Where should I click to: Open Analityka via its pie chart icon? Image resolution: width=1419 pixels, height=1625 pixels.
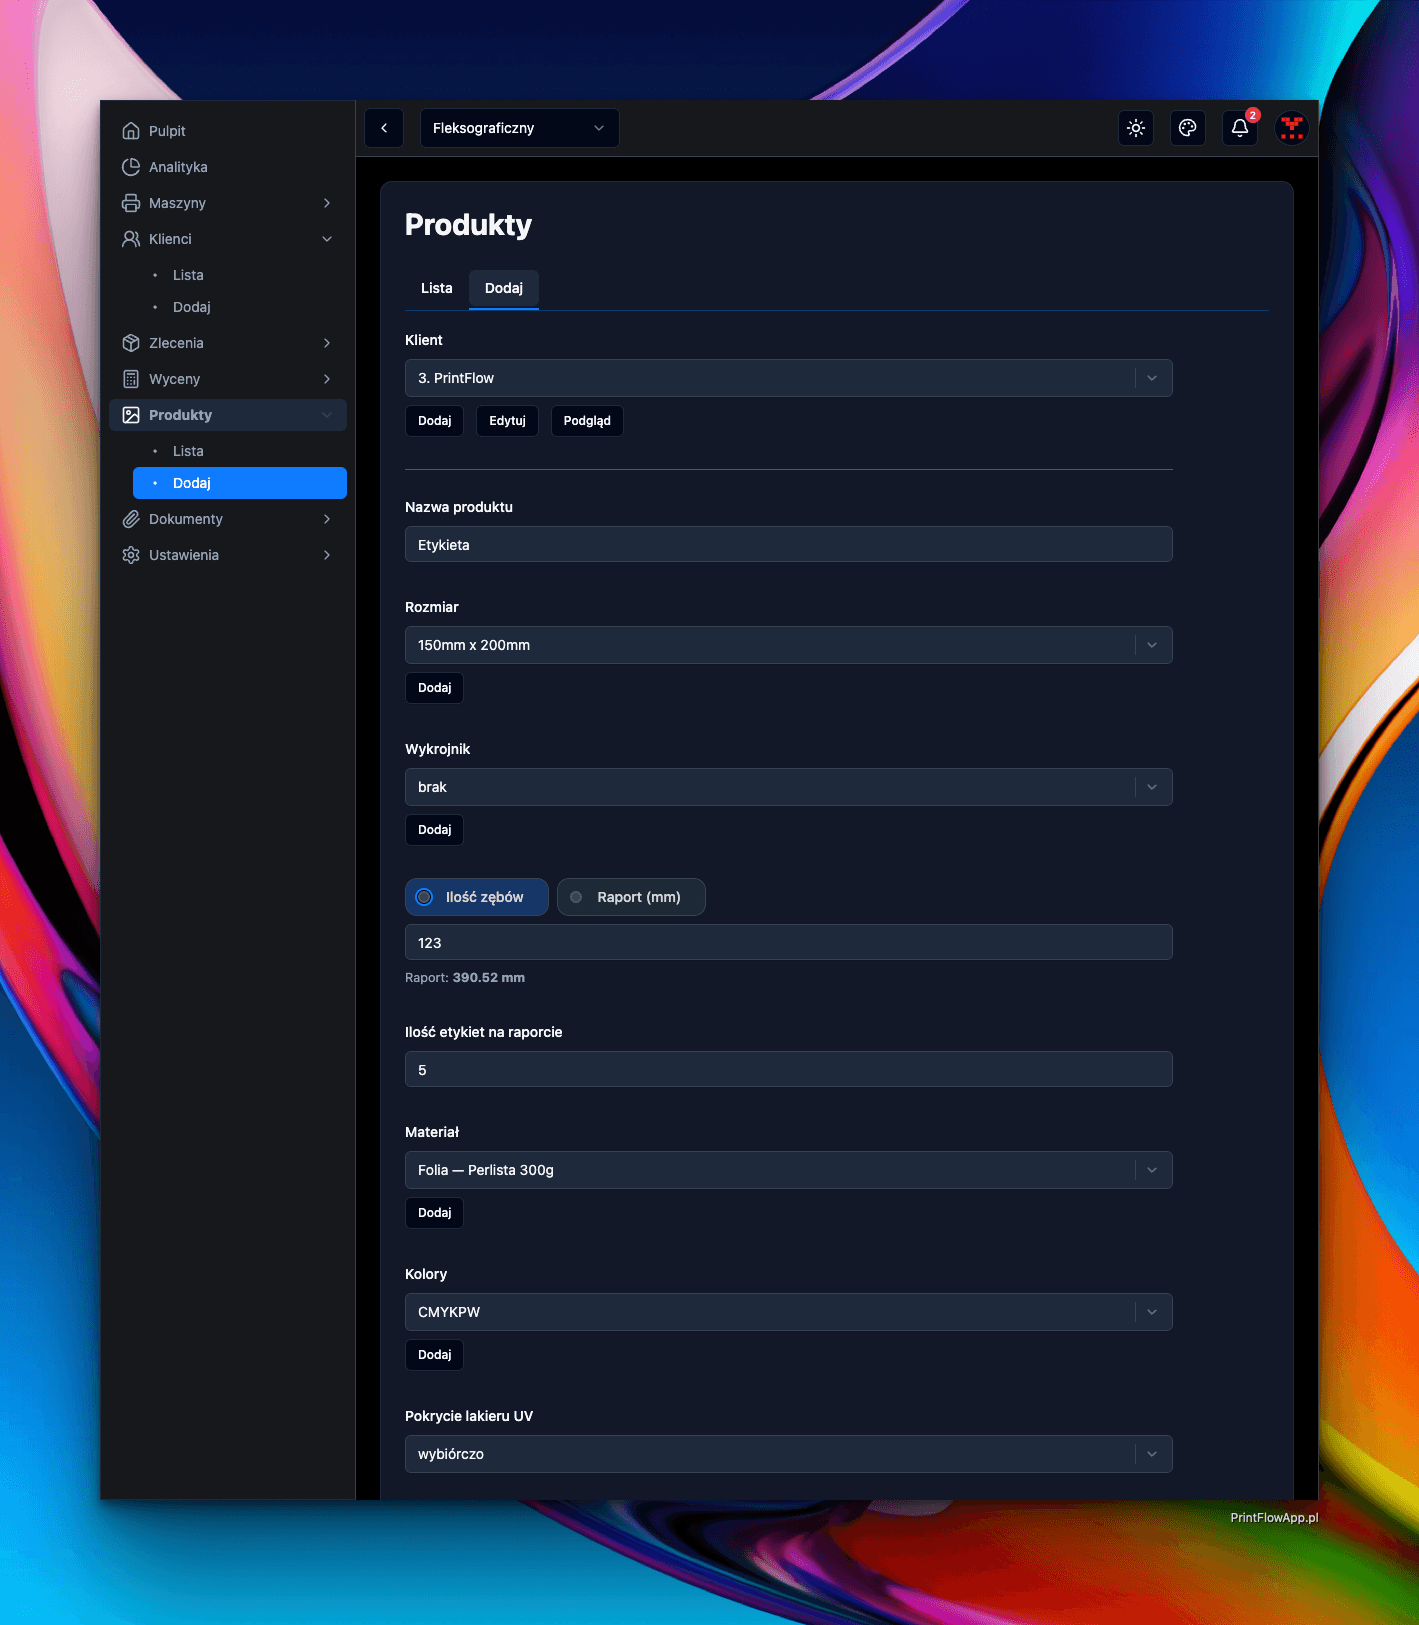coord(131,167)
